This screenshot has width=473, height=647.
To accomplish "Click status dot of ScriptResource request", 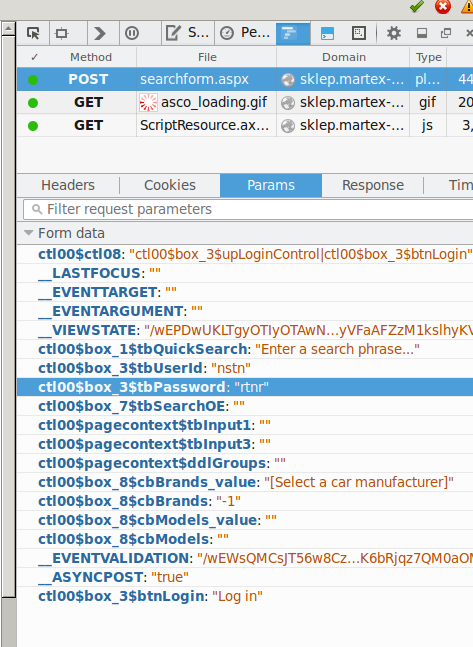I will pos(33,126).
